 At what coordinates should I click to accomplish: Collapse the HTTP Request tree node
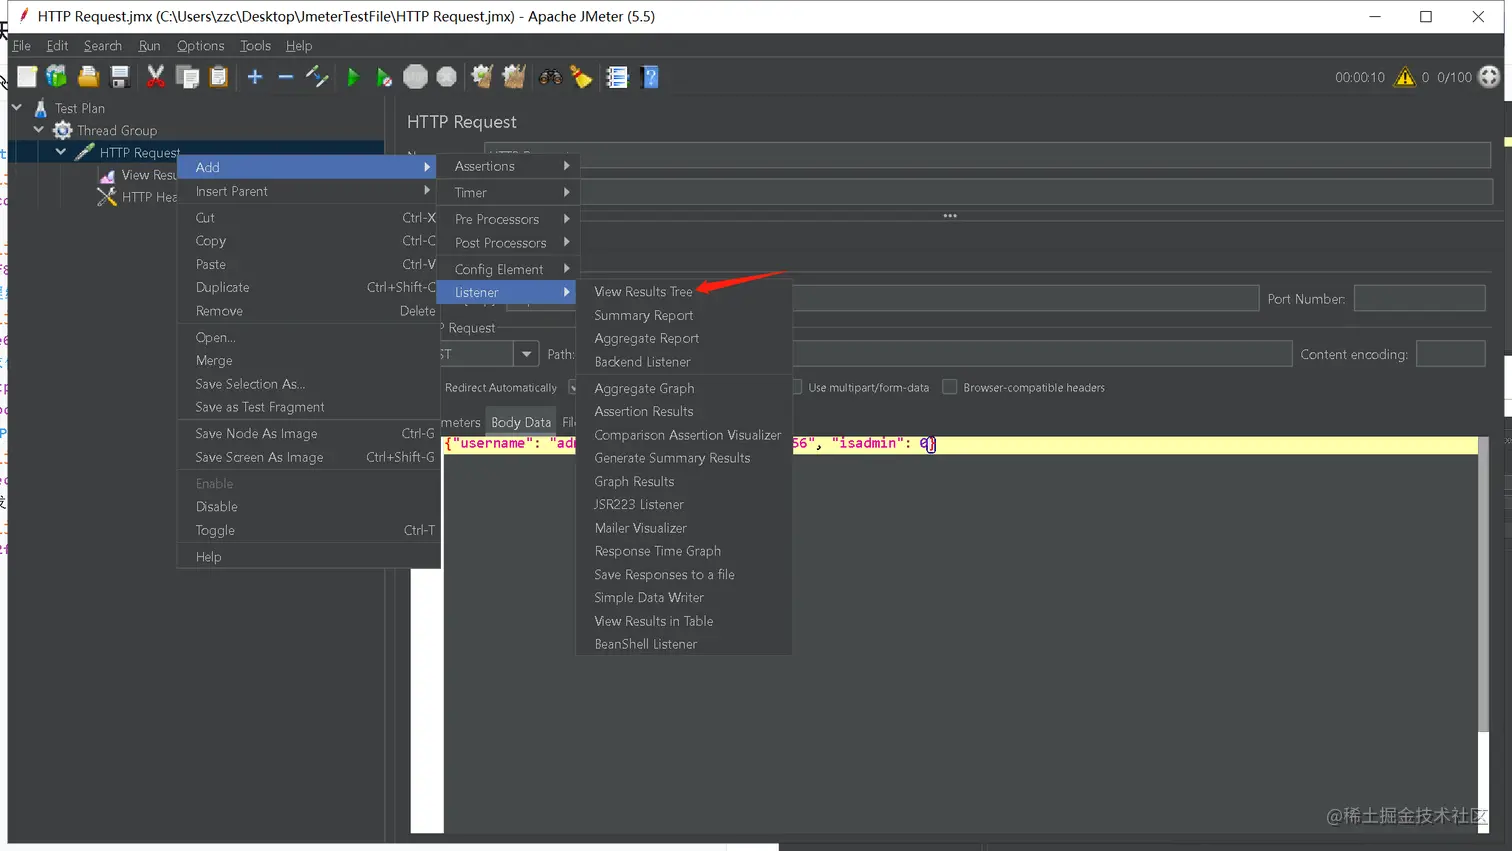tap(61, 152)
